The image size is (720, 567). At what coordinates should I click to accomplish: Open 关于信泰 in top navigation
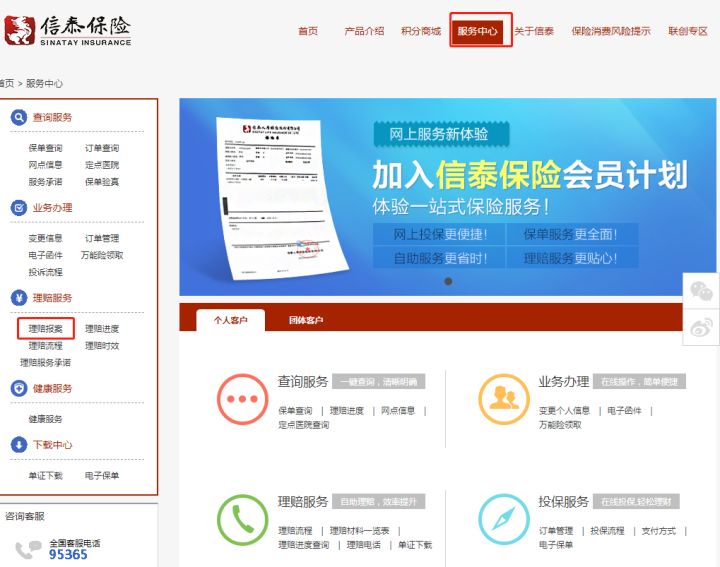(534, 31)
